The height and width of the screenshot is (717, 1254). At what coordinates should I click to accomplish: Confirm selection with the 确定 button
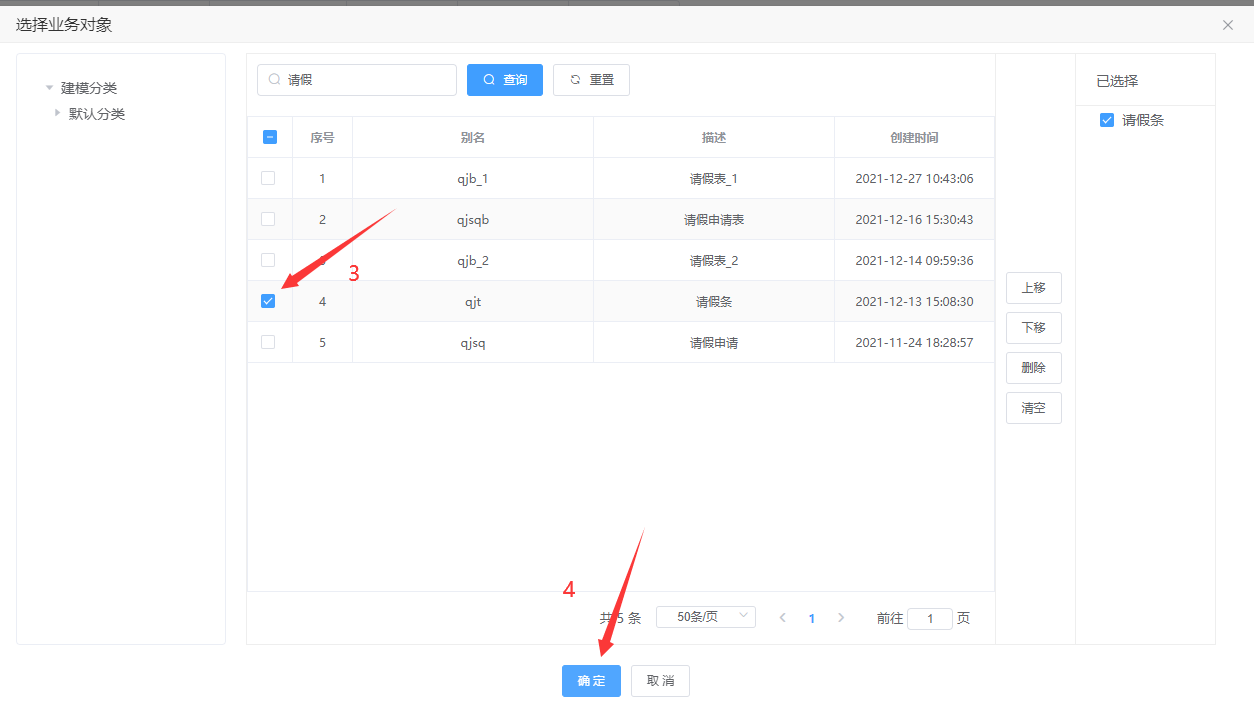click(x=591, y=681)
